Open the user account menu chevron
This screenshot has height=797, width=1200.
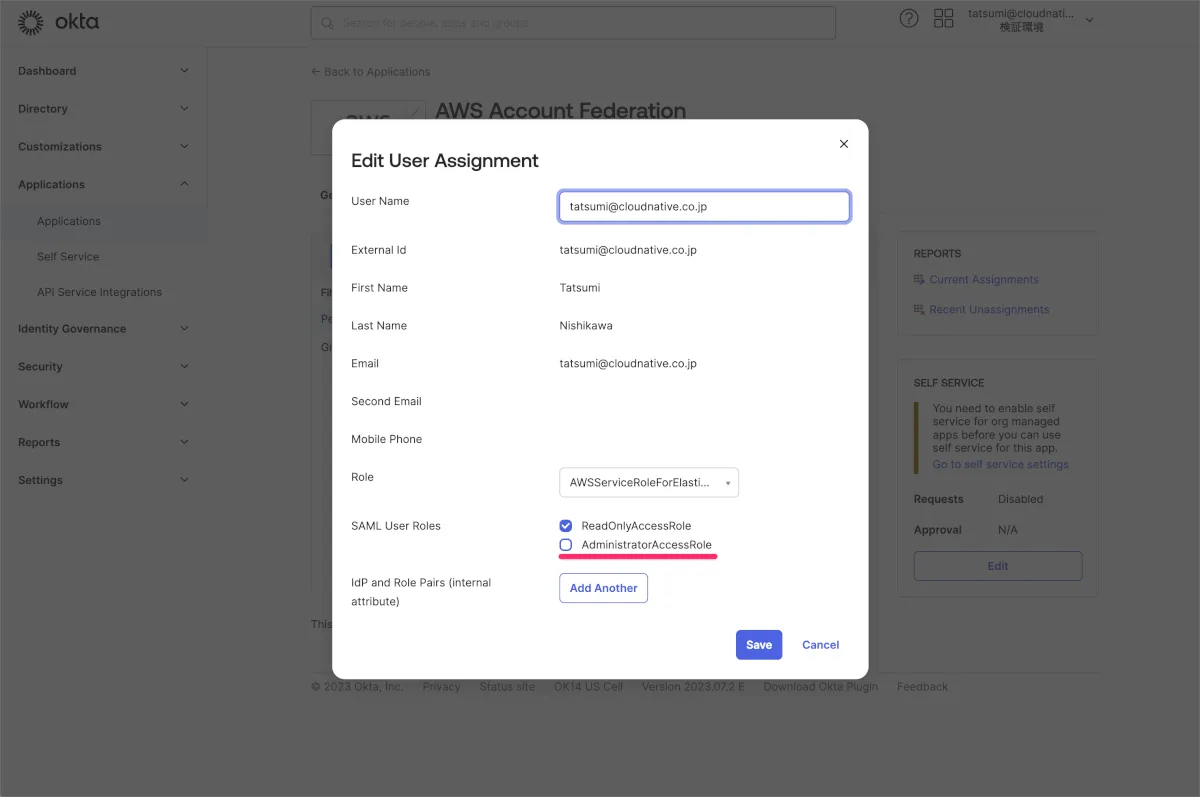coord(1090,20)
